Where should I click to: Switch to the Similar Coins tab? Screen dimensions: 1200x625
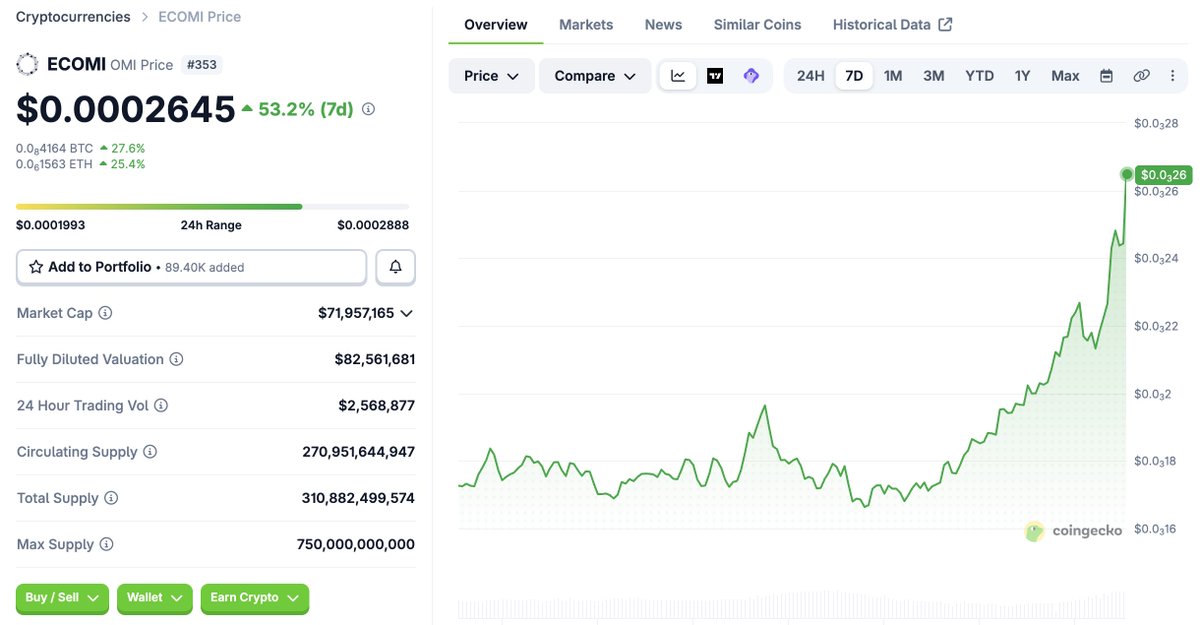tap(757, 25)
